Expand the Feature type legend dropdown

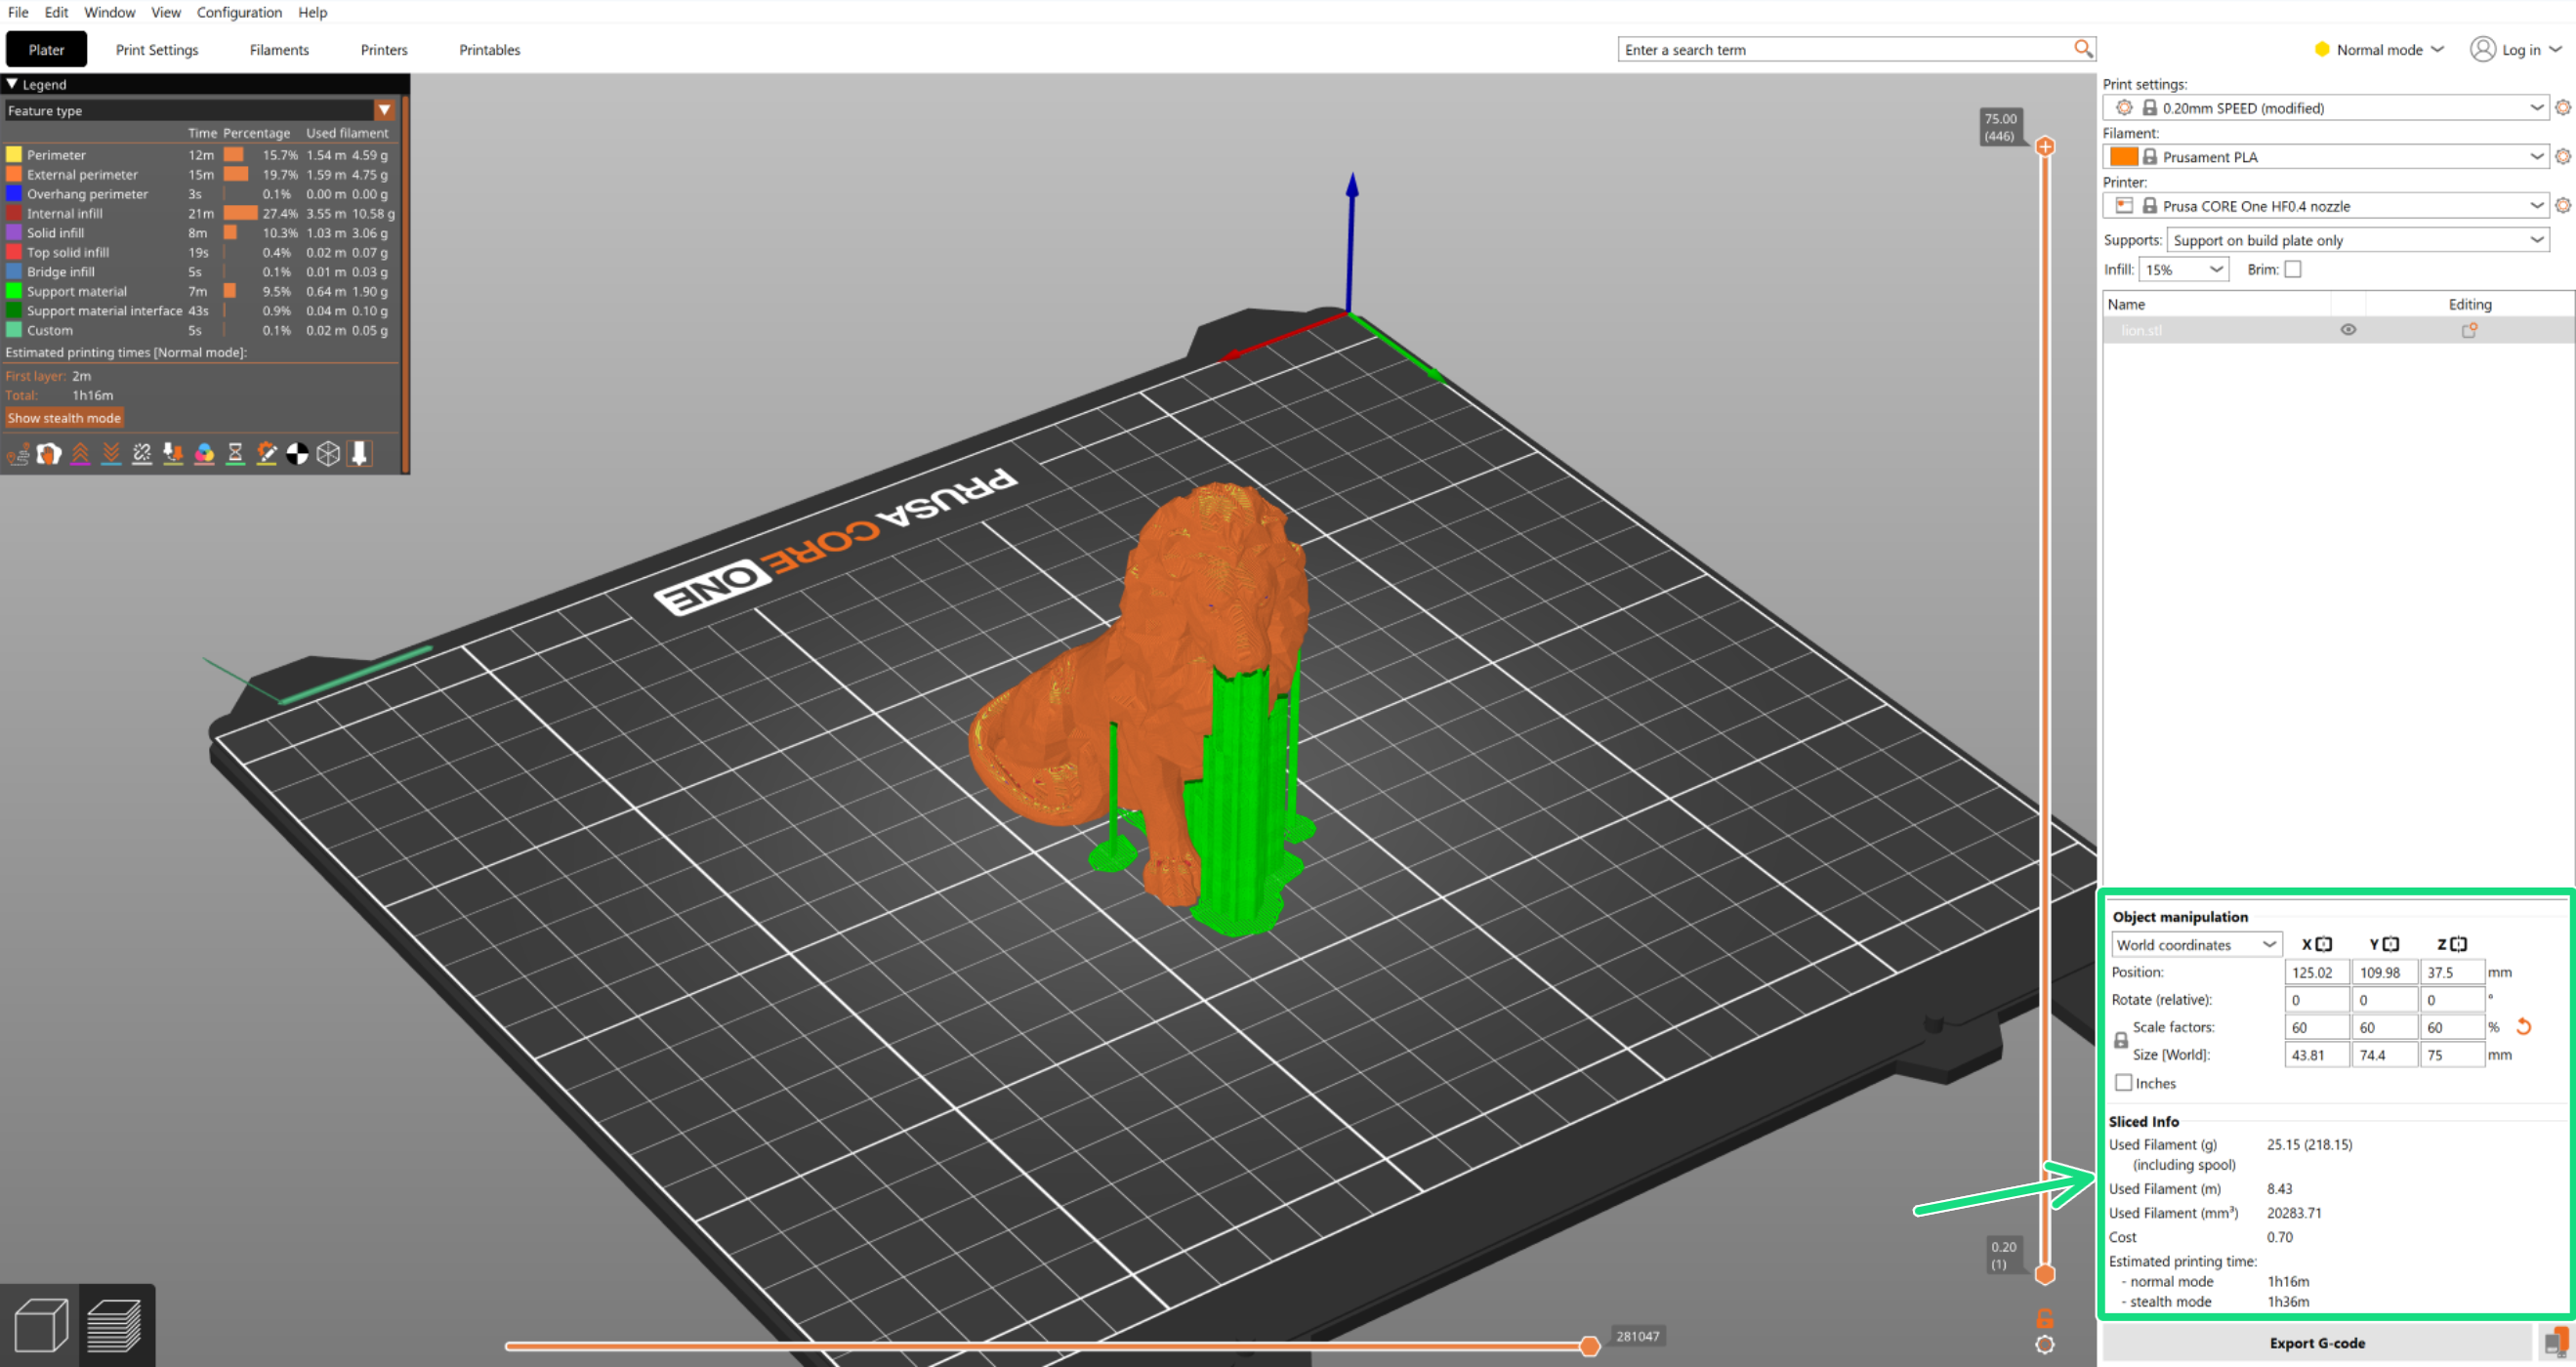click(x=384, y=111)
